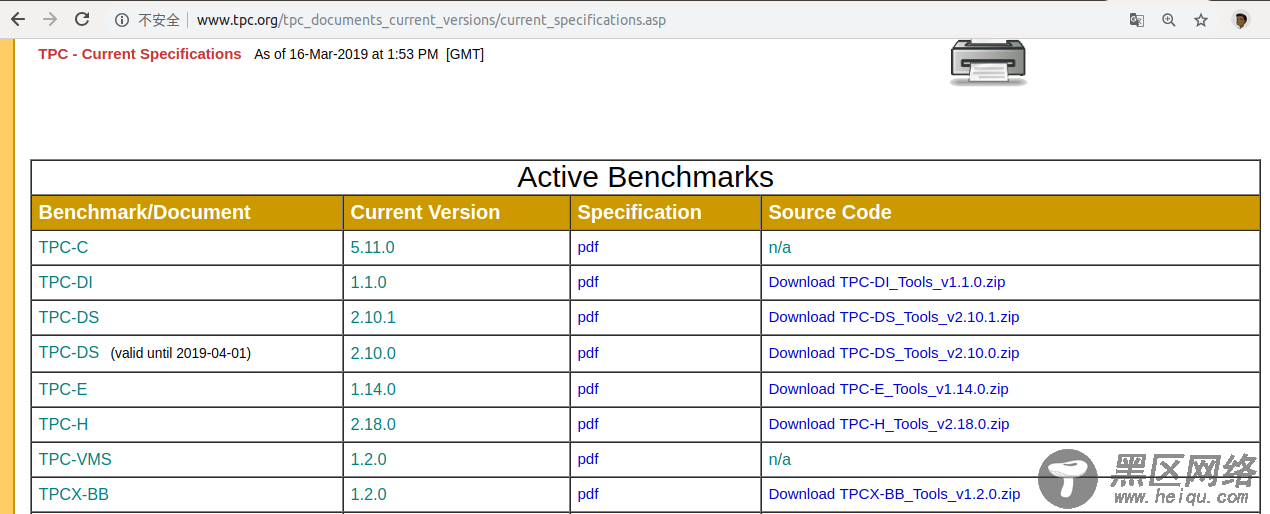
Task: Reload the page with the refresh icon
Action: [x=82, y=19]
